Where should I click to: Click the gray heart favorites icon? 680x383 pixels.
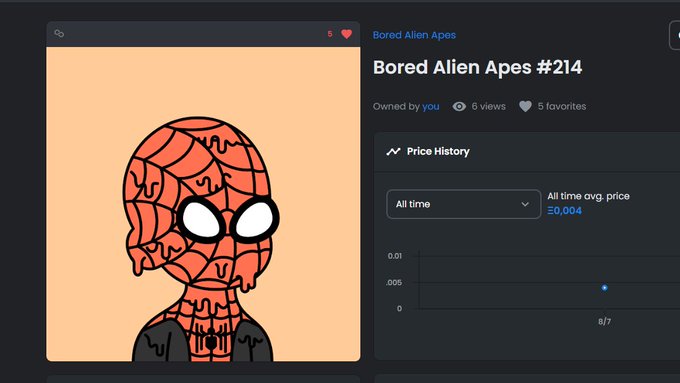click(525, 106)
